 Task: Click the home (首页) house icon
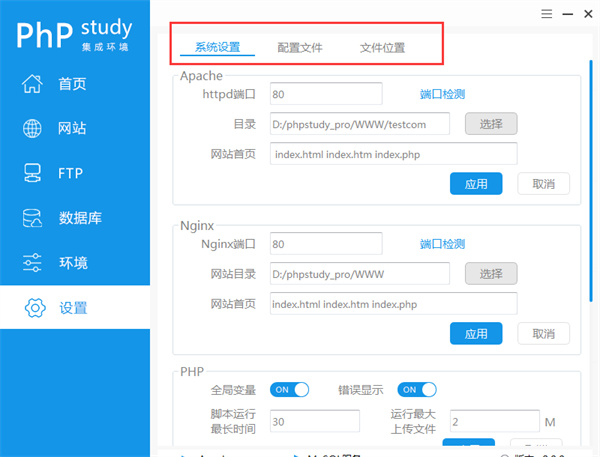point(32,83)
